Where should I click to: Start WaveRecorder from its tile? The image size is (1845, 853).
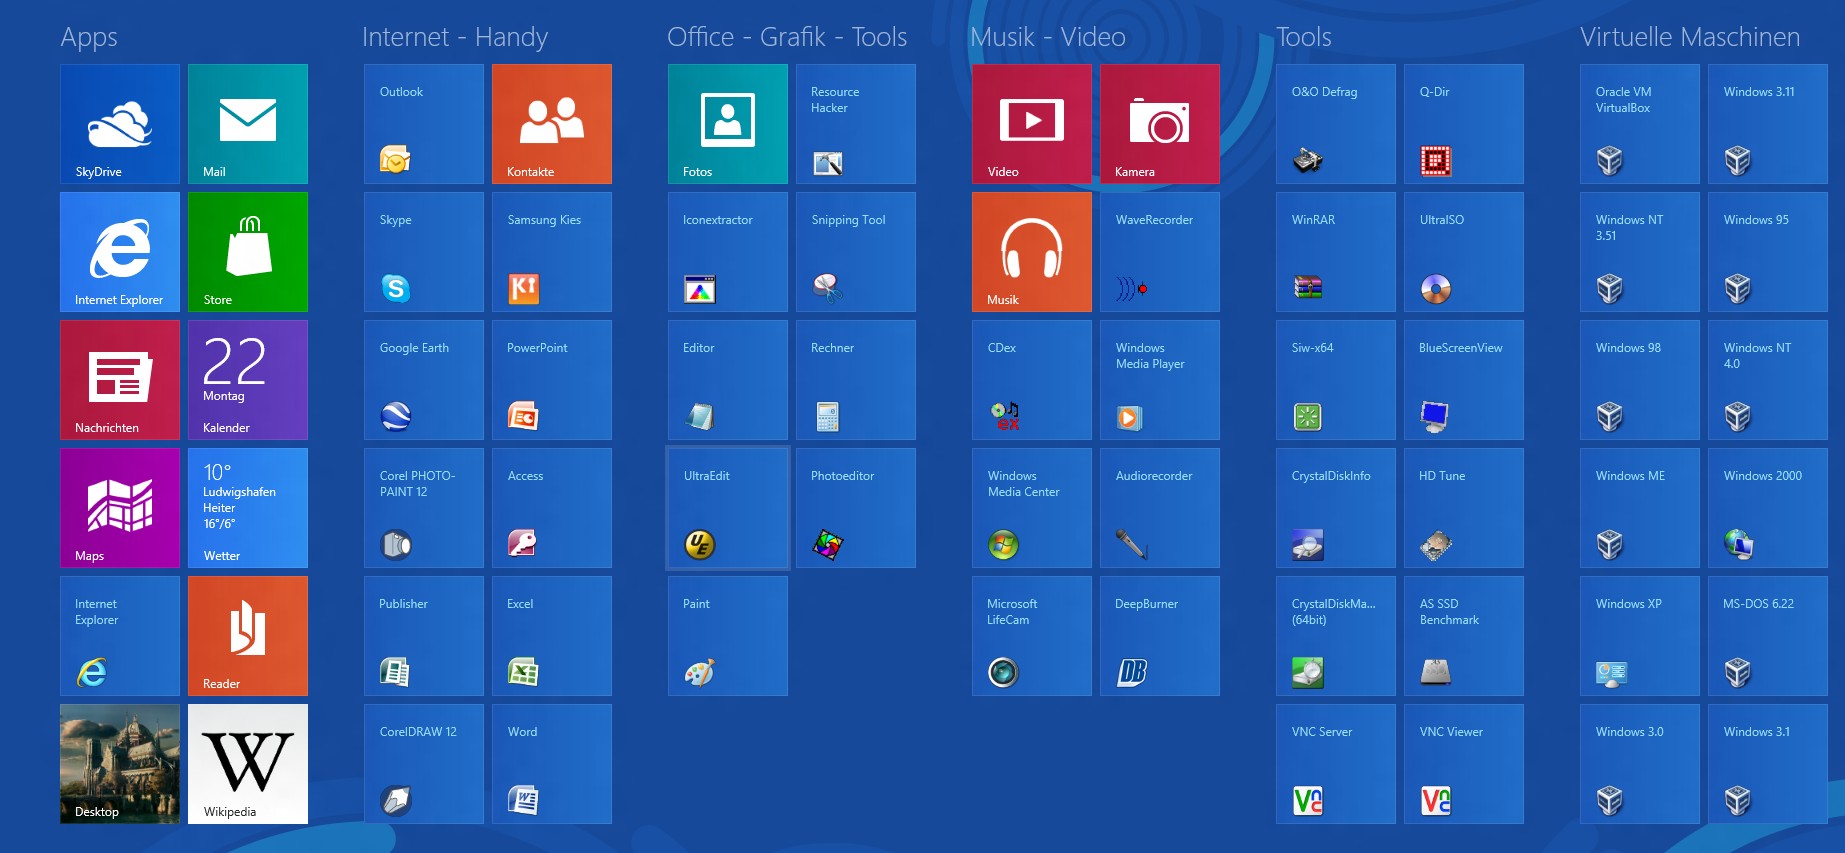[1160, 252]
